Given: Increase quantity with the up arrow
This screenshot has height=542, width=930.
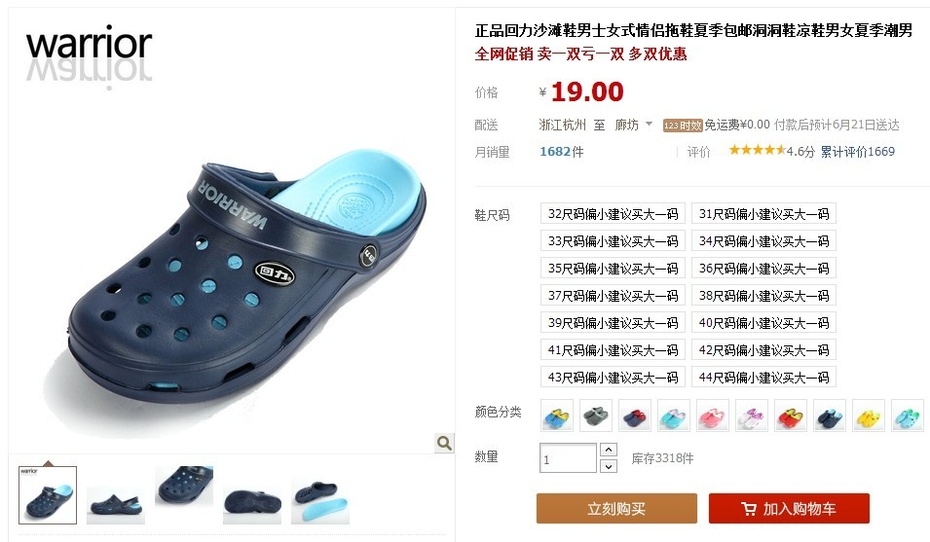Looking at the screenshot, I should pyautogui.click(x=609, y=449).
